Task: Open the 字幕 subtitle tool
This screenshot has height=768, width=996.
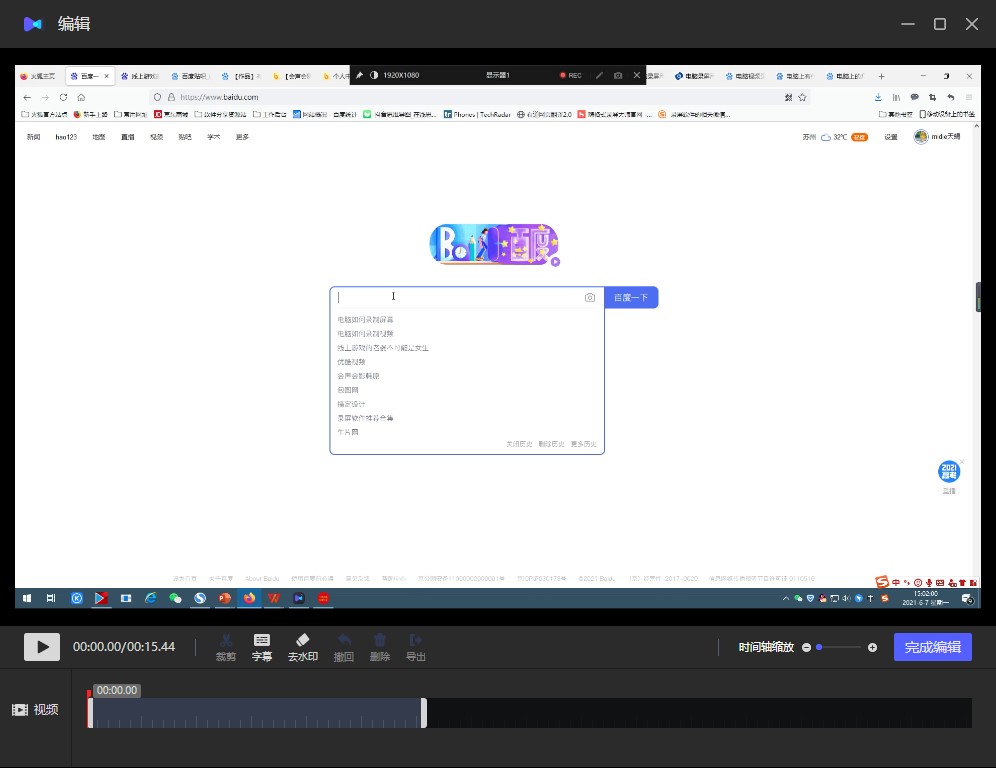Action: tap(262, 647)
